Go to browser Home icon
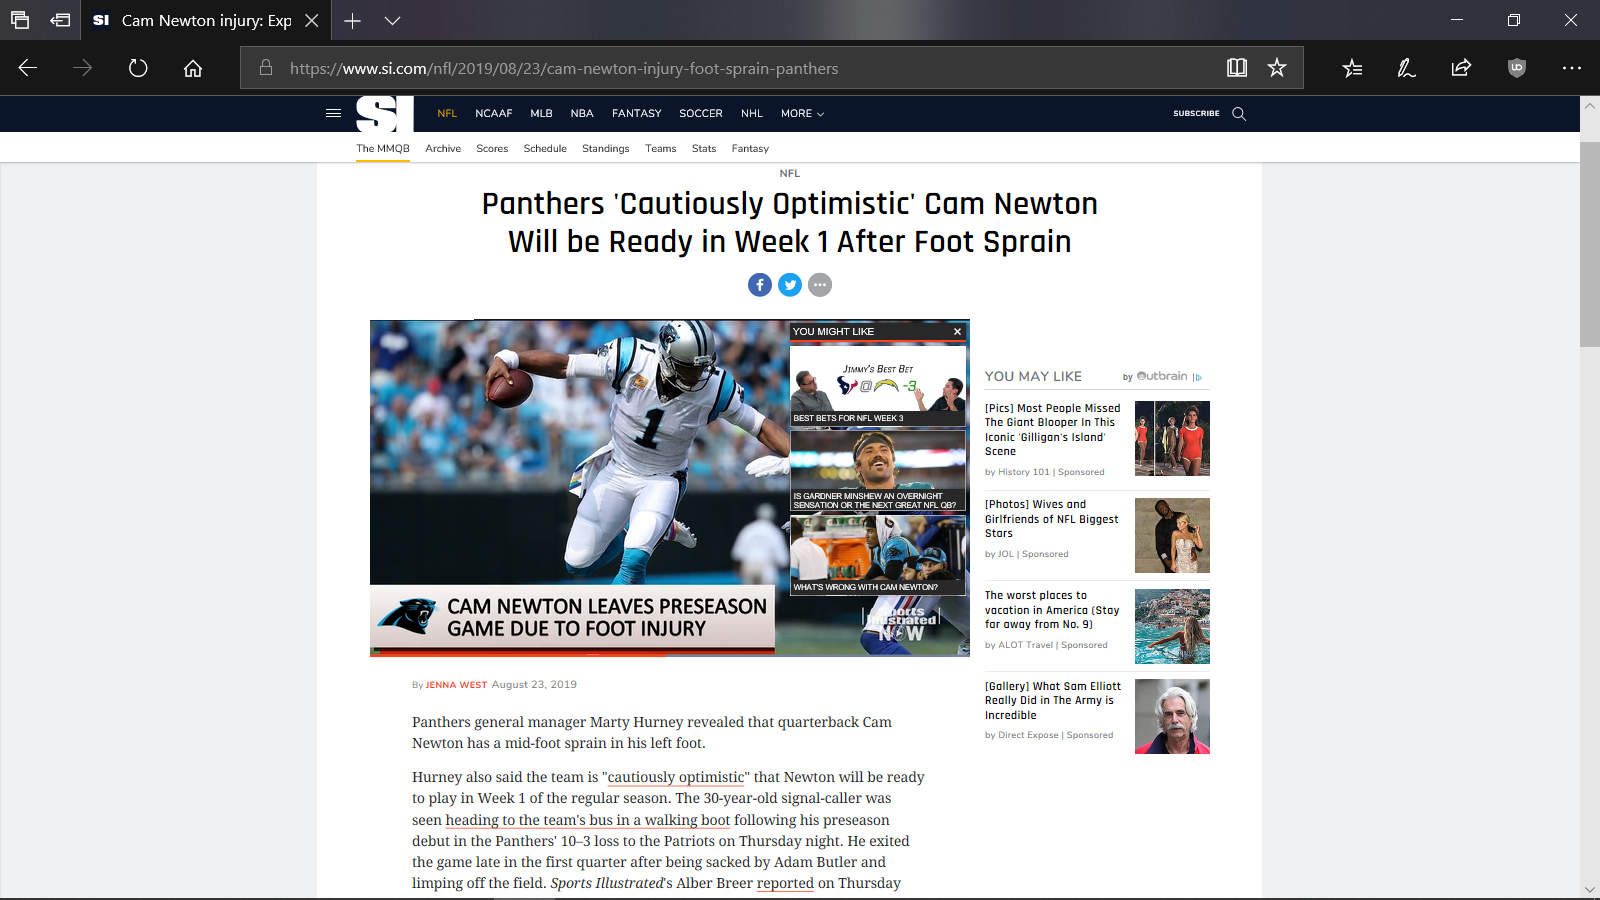The height and width of the screenshot is (900, 1600). (193, 68)
